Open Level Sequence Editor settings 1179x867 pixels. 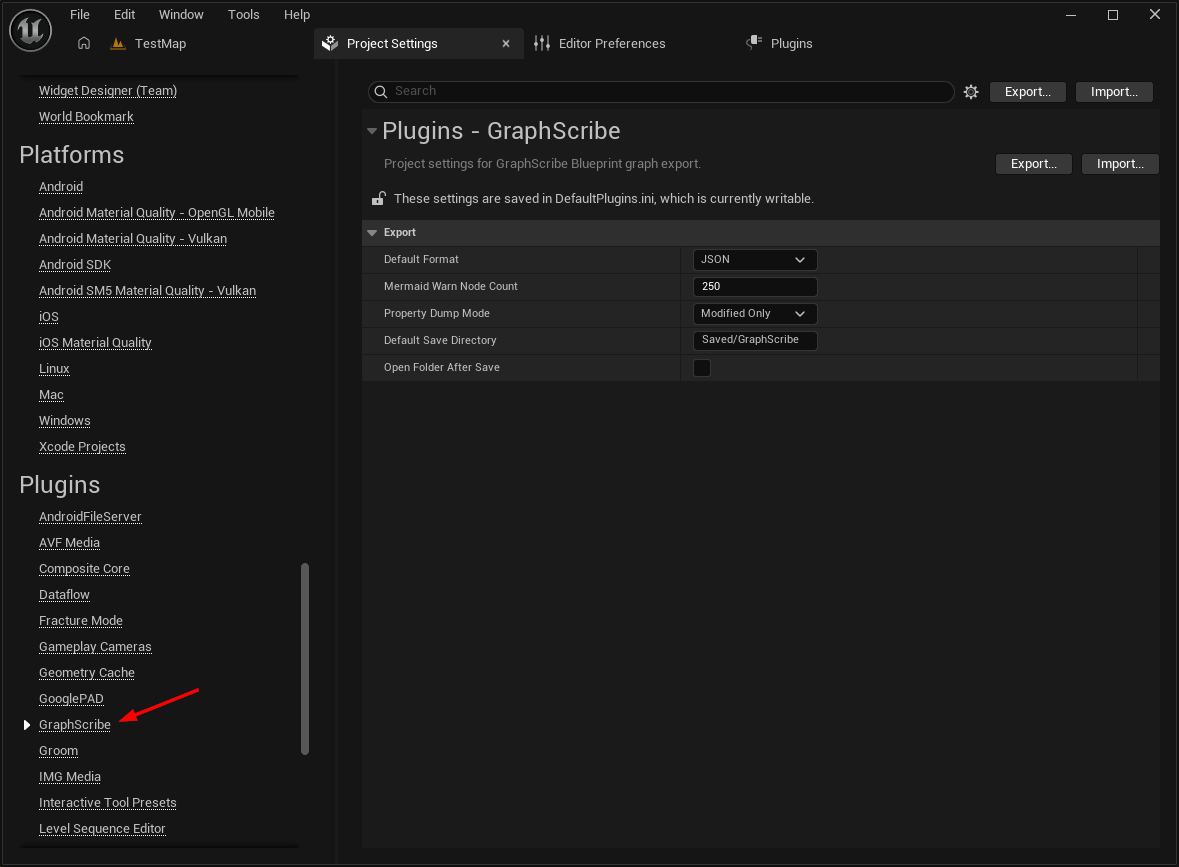click(102, 829)
